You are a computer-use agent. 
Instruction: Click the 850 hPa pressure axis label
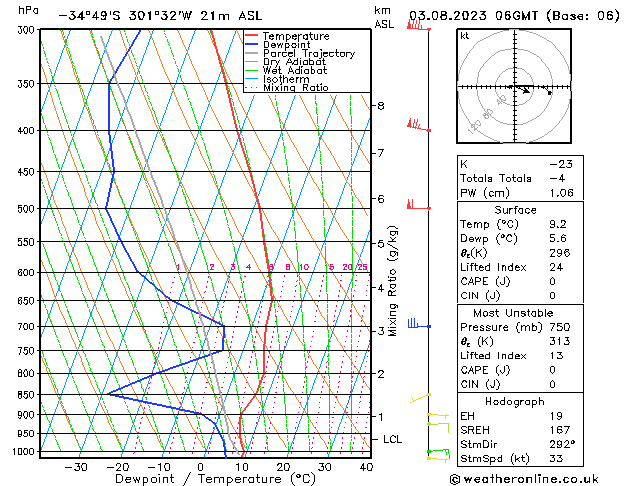pos(28,395)
